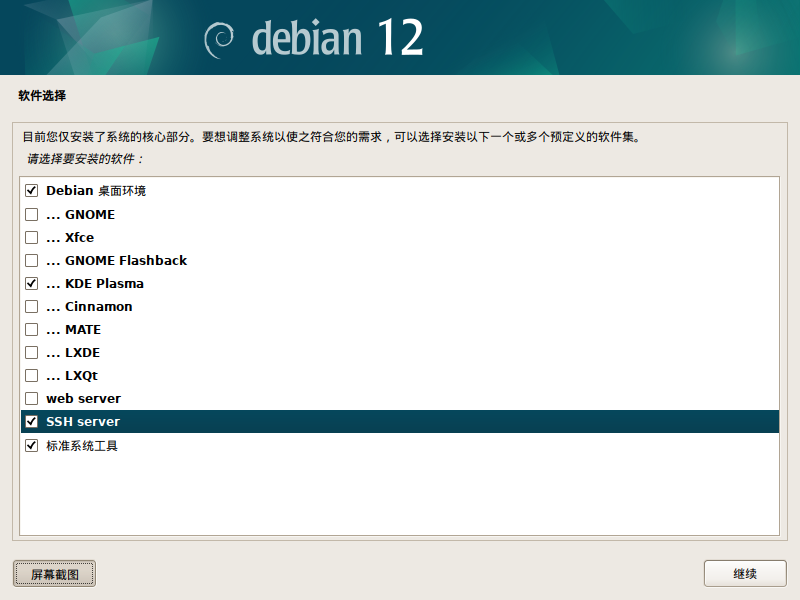The width and height of the screenshot is (800, 600).
Task: Click the 屏幕截图 button
Action: coord(54,573)
